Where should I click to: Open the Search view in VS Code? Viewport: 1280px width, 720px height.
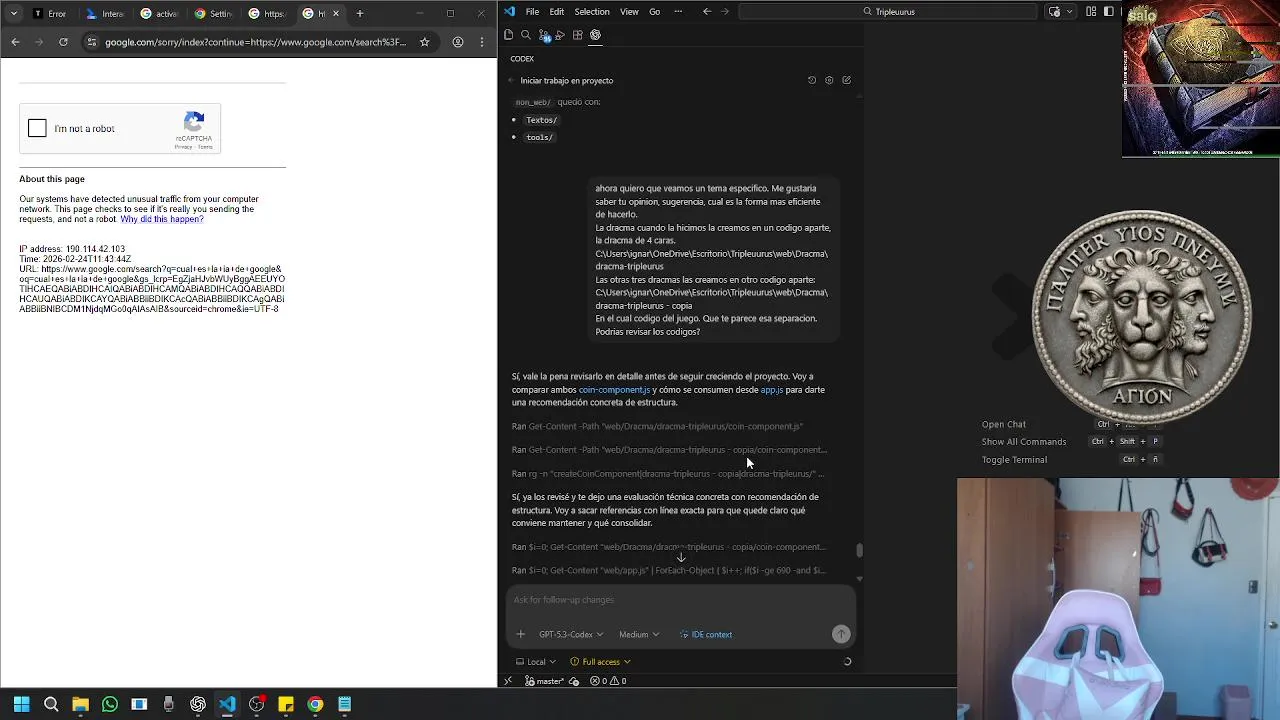(526, 35)
